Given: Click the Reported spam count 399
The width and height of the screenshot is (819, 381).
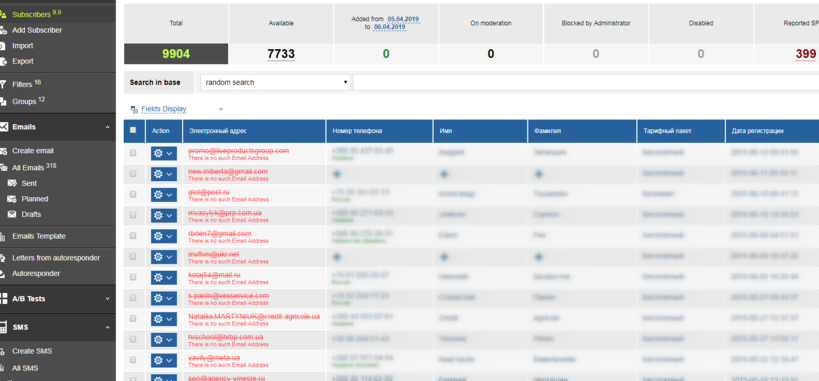Looking at the screenshot, I should pos(806,54).
